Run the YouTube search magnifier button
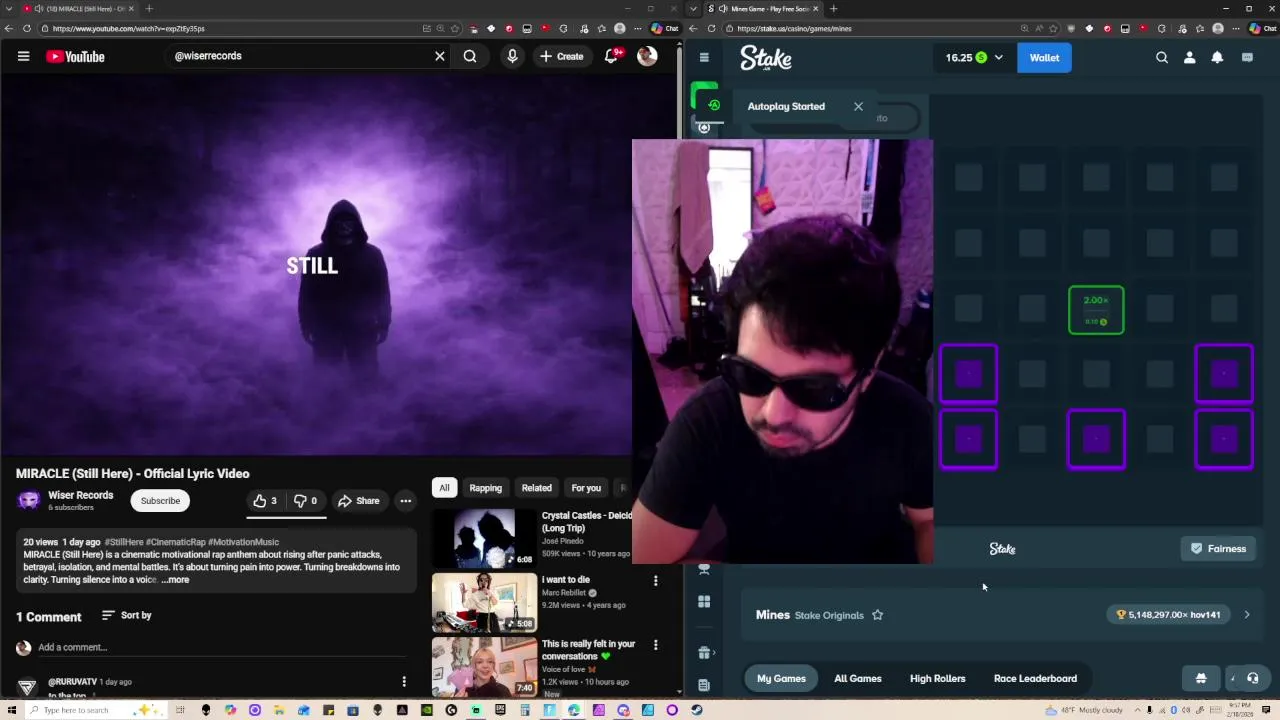1280x720 pixels. pyautogui.click(x=470, y=56)
